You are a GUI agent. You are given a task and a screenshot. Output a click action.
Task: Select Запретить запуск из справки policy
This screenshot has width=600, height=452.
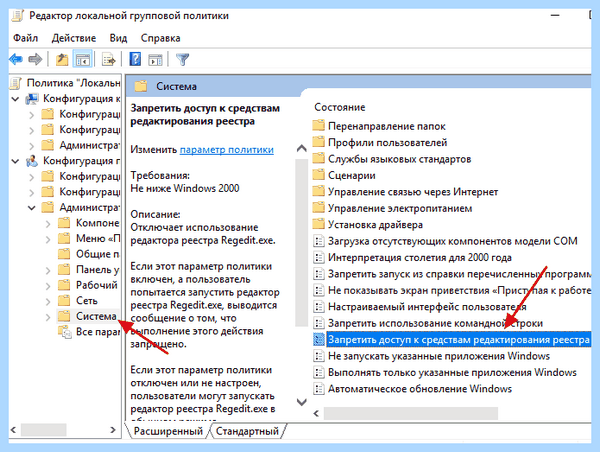459,274
